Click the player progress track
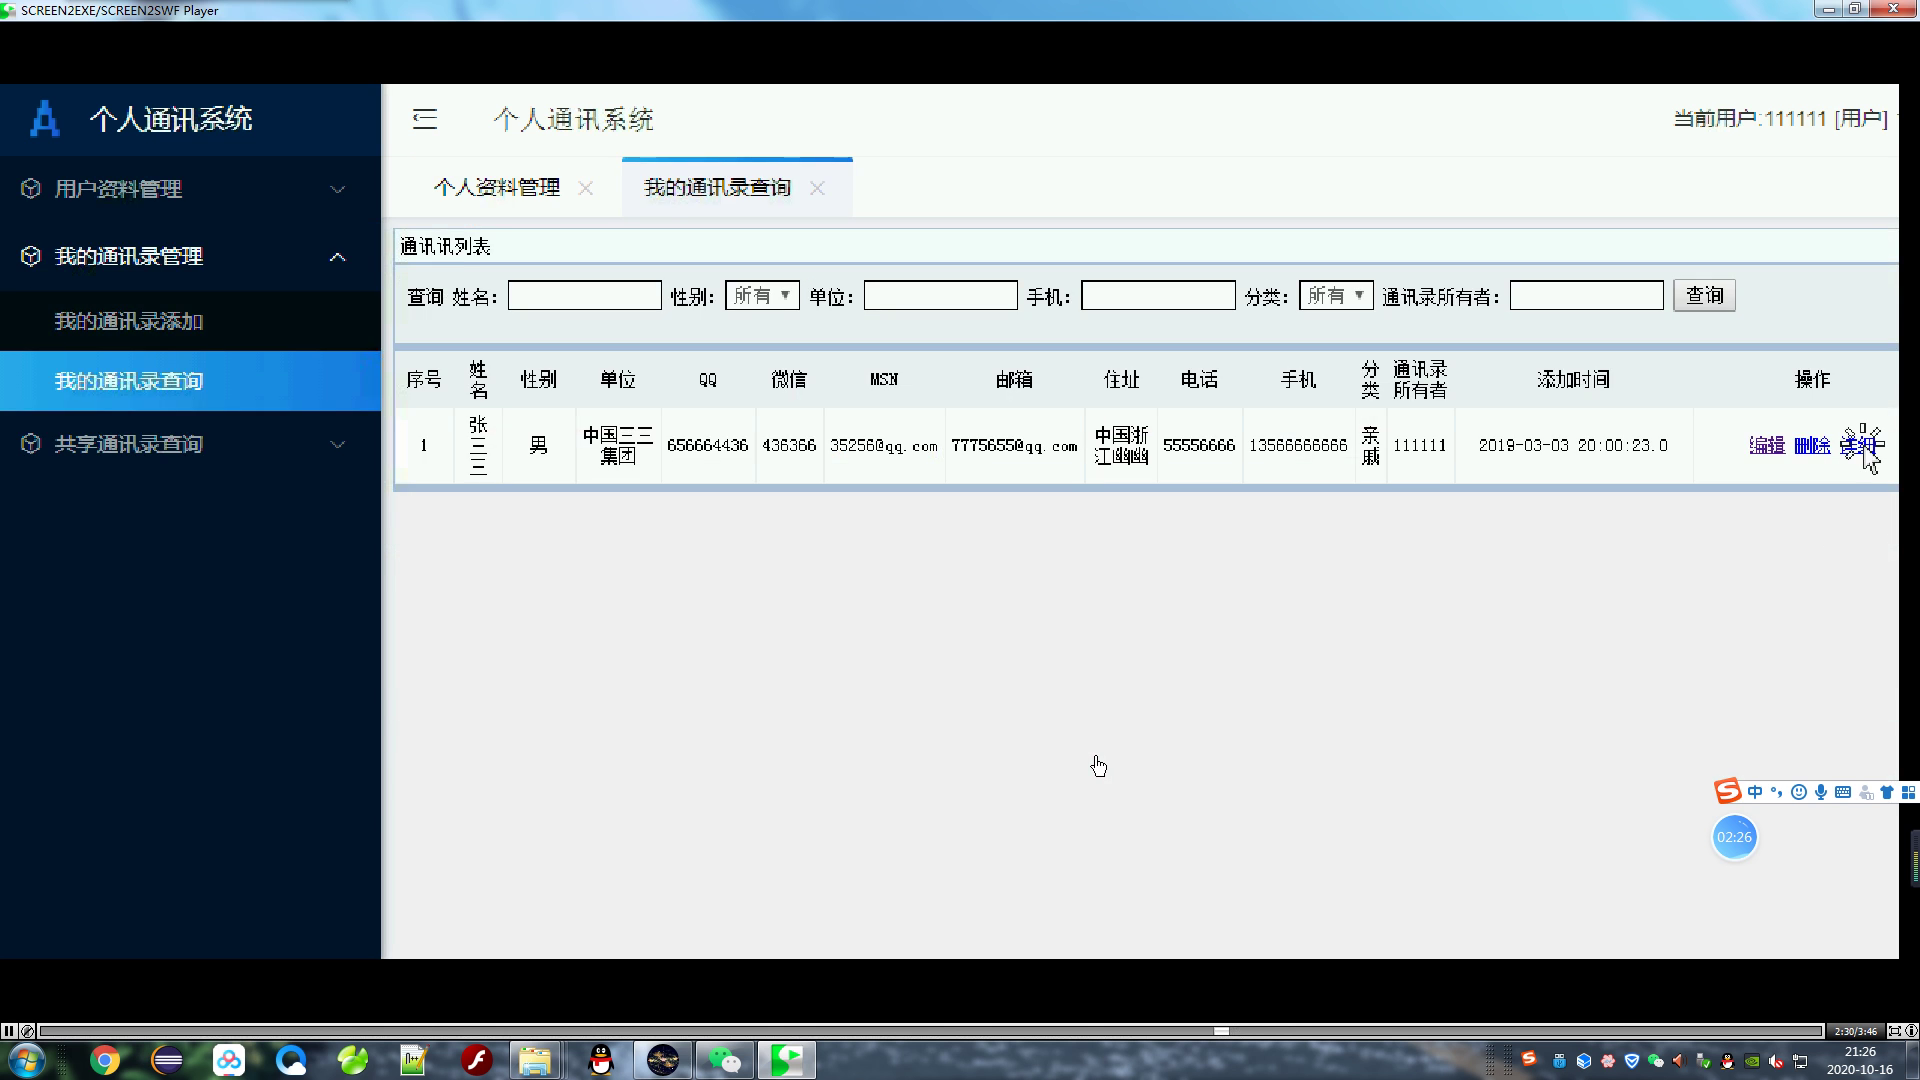The height and width of the screenshot is (1080, 1920). [931, 1031]
